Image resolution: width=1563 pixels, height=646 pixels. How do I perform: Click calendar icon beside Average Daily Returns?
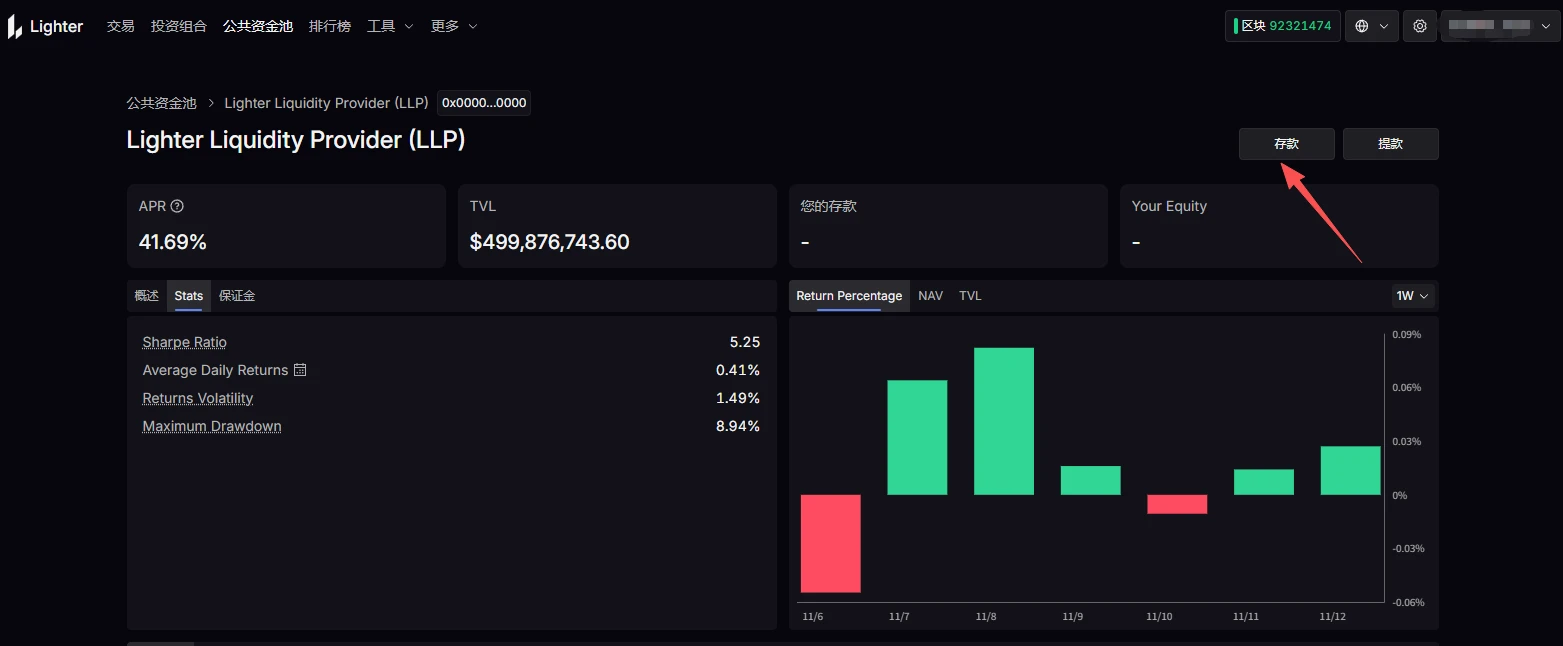(299, 370)
